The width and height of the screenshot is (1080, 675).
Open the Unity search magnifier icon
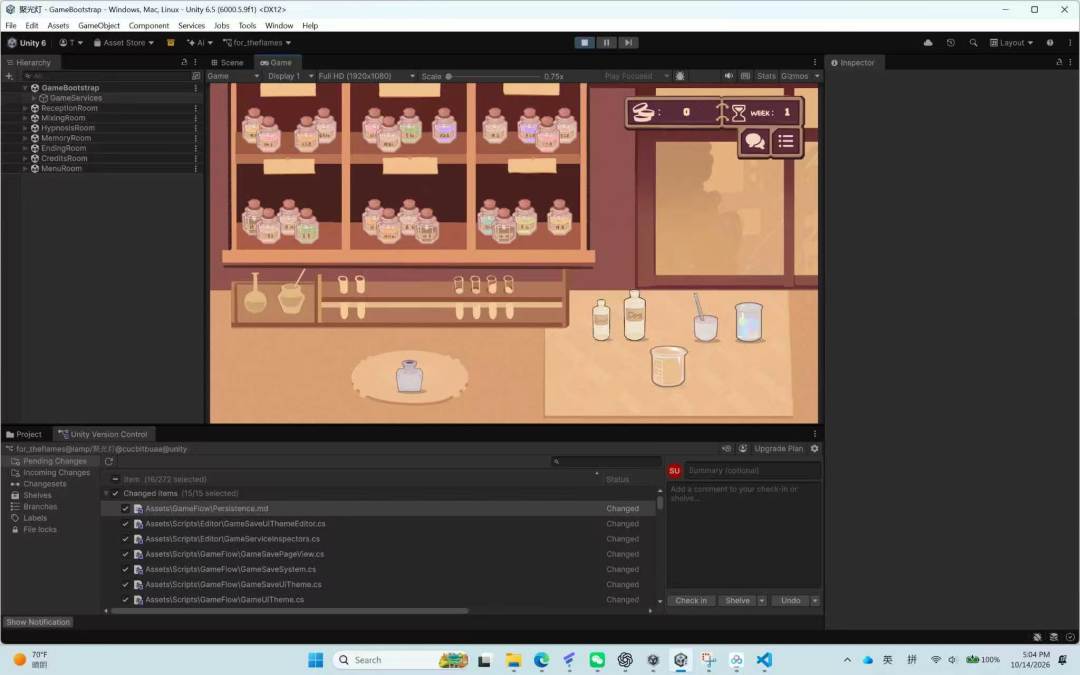pos(973,43)
